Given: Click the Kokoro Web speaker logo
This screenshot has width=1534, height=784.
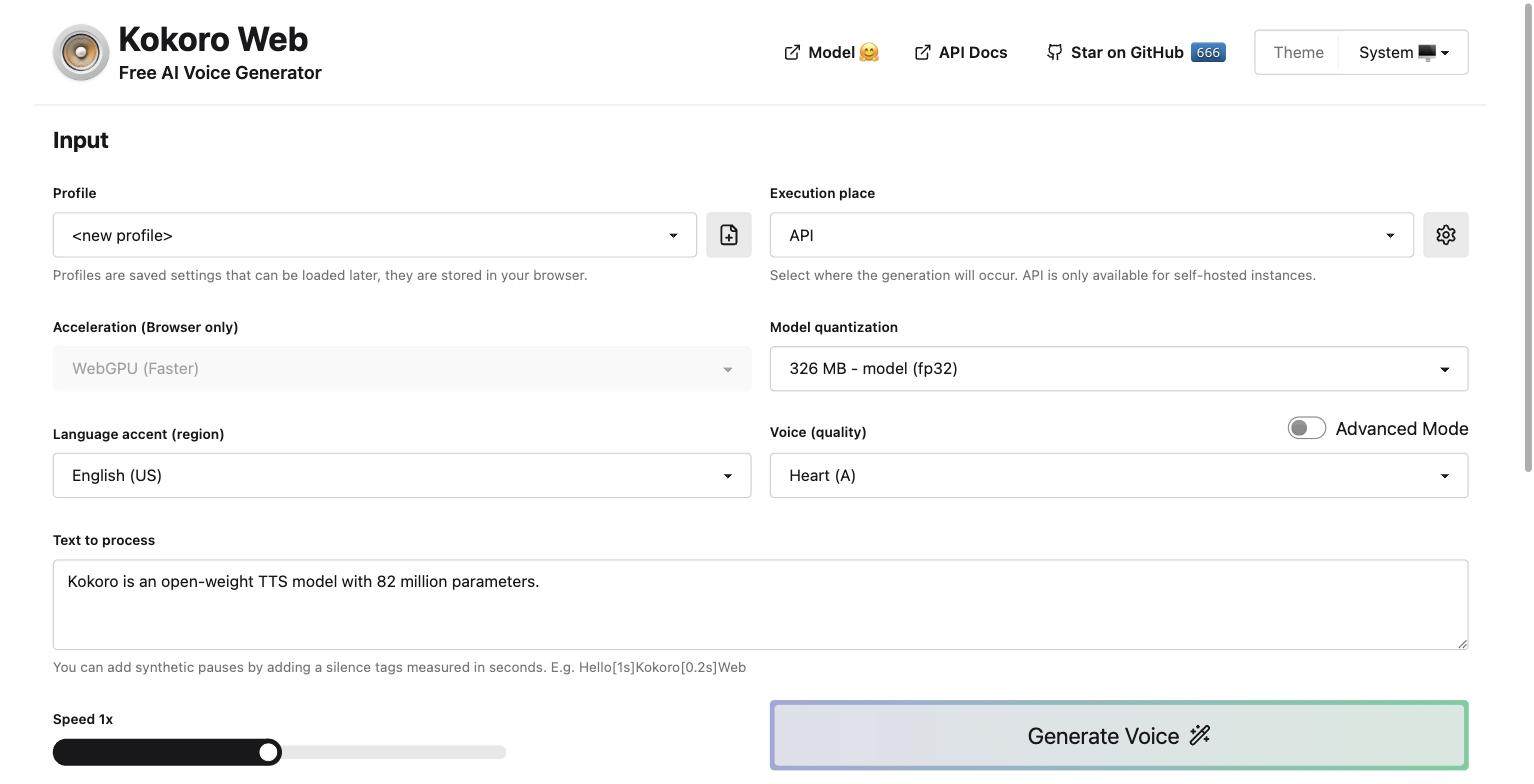Looking at the screenshot, I should 81,52.
